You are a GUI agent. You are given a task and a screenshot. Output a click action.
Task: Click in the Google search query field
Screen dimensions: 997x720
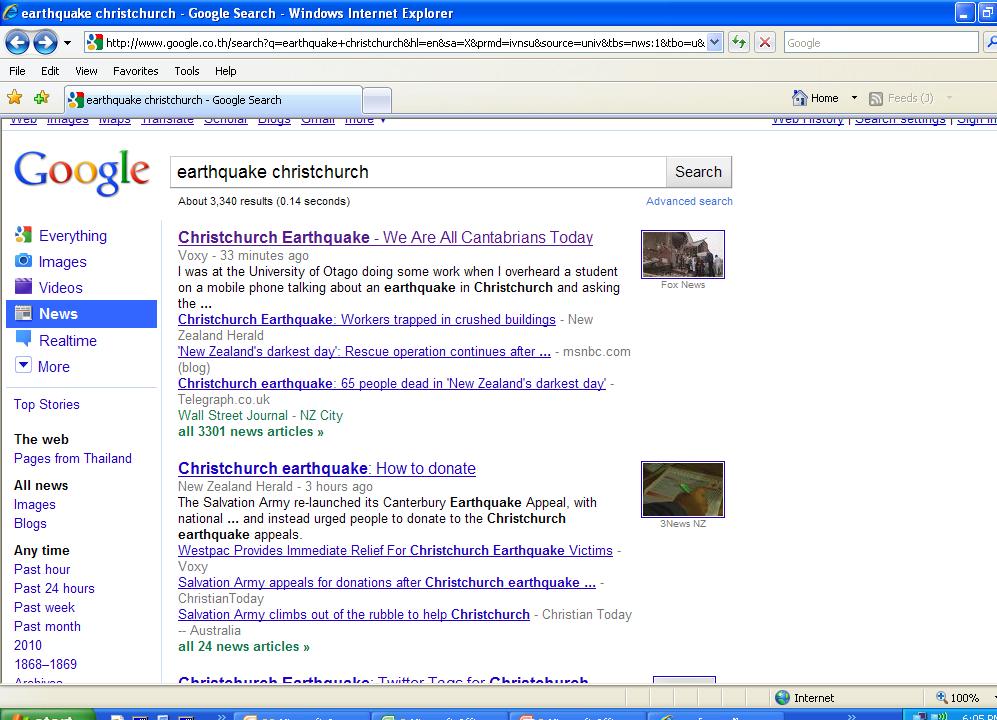point(417,172)
